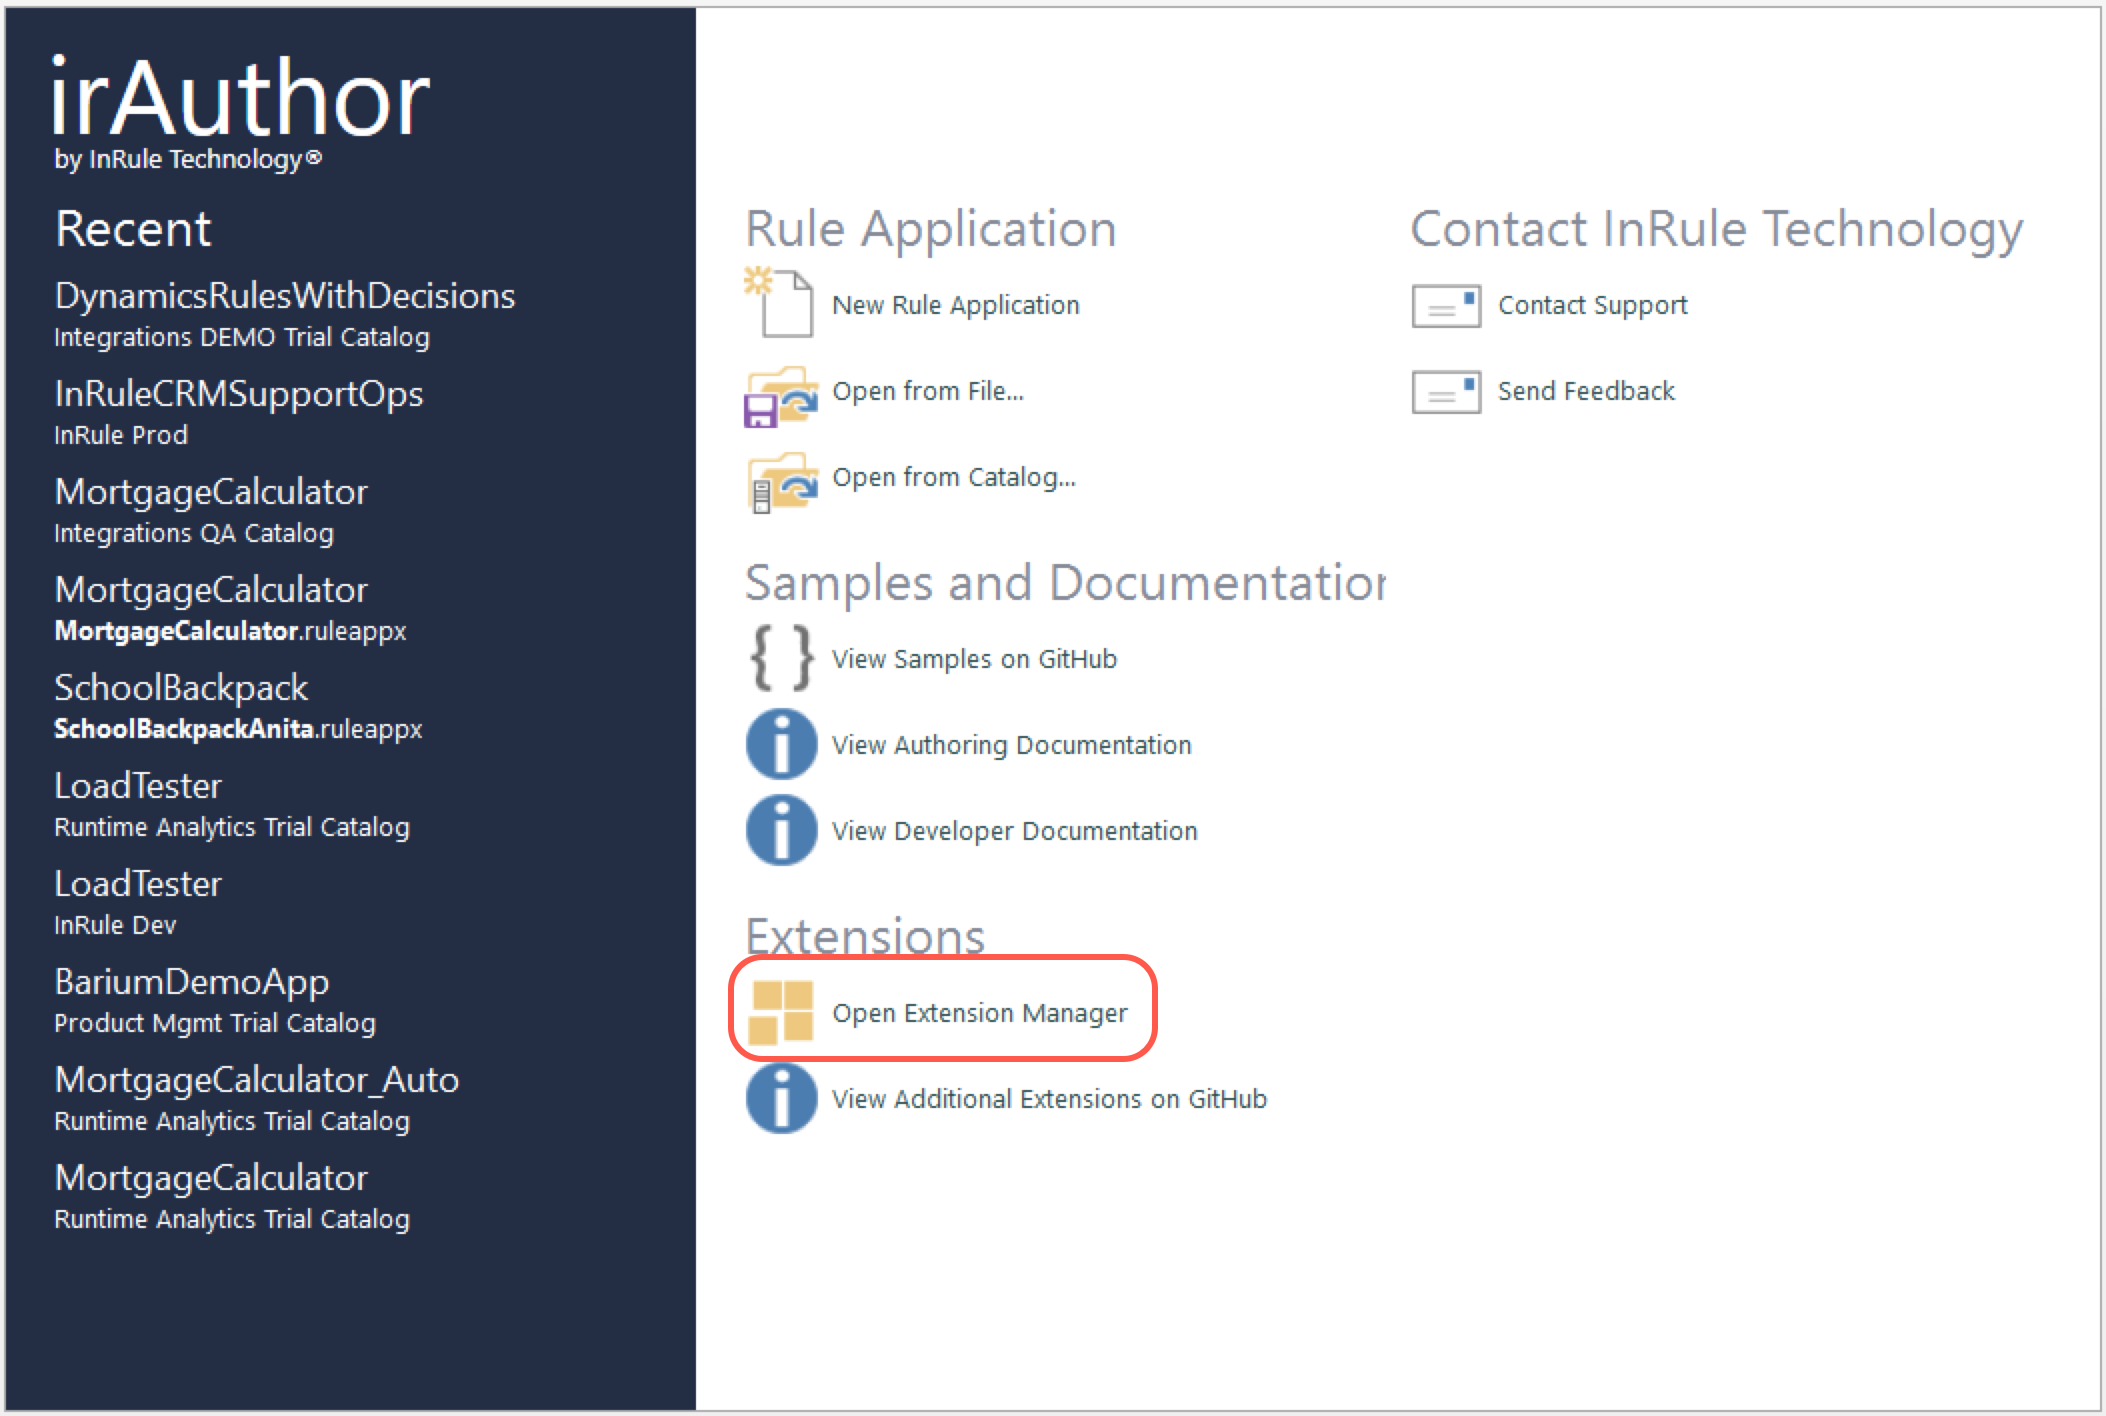Open View Samples on GitHub link
2106x1416 pixels.
[x=974, y=658]
